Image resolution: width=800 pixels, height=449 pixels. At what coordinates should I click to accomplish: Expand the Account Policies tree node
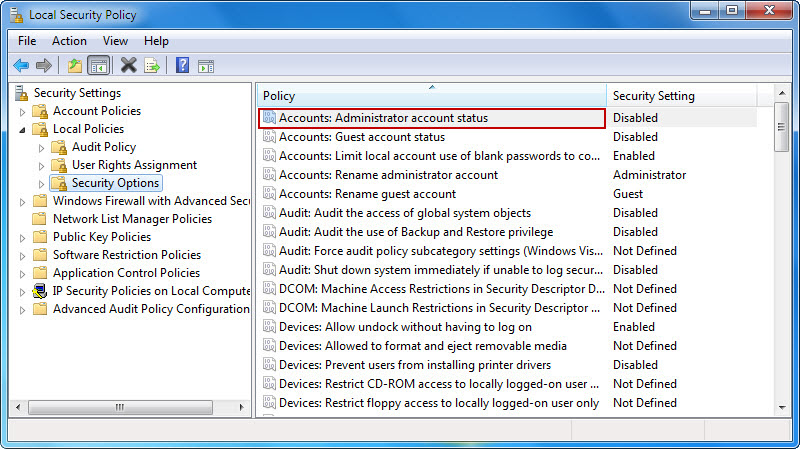click(23, 111)
